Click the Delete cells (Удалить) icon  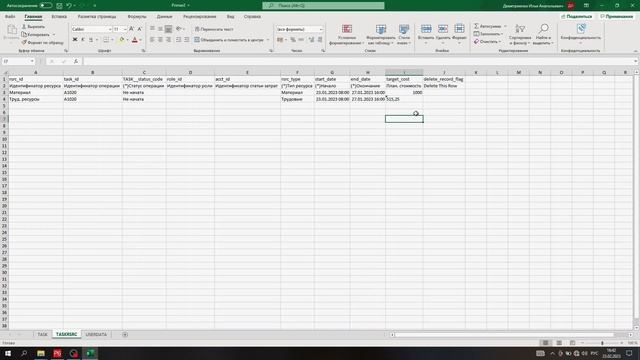click(x=443, y=29)
